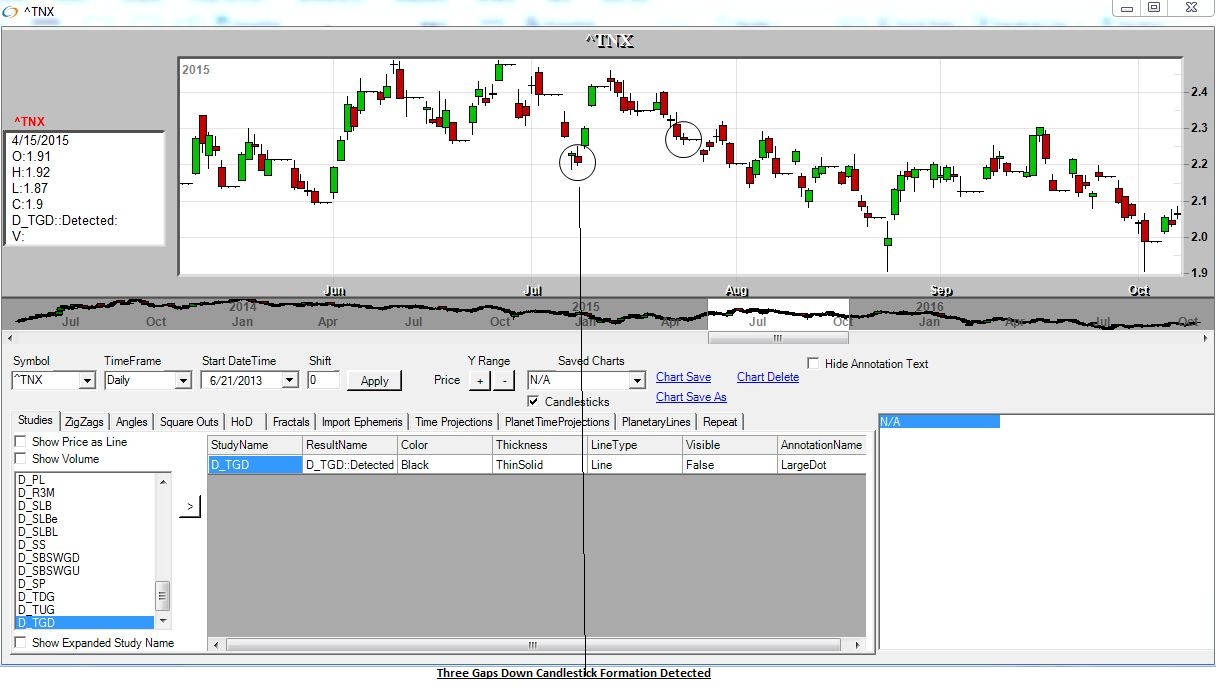Click the Shift input field
1216x692 pixels.
tap(323, 381)
